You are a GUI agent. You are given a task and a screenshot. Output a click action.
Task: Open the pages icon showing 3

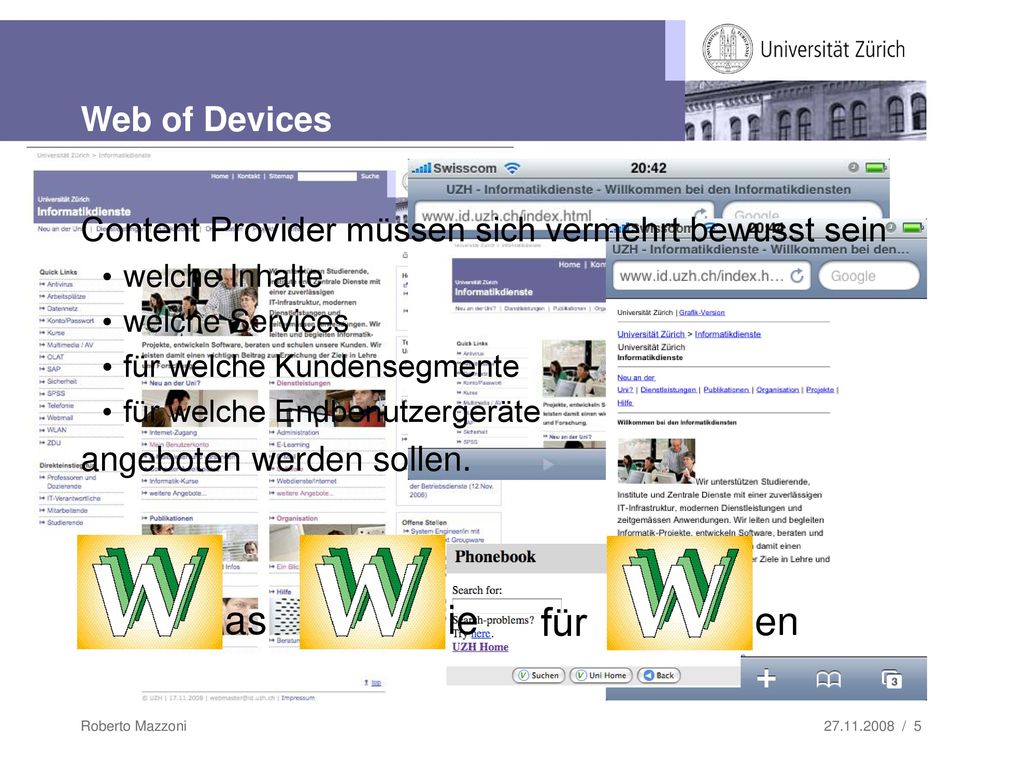point(892,680)
